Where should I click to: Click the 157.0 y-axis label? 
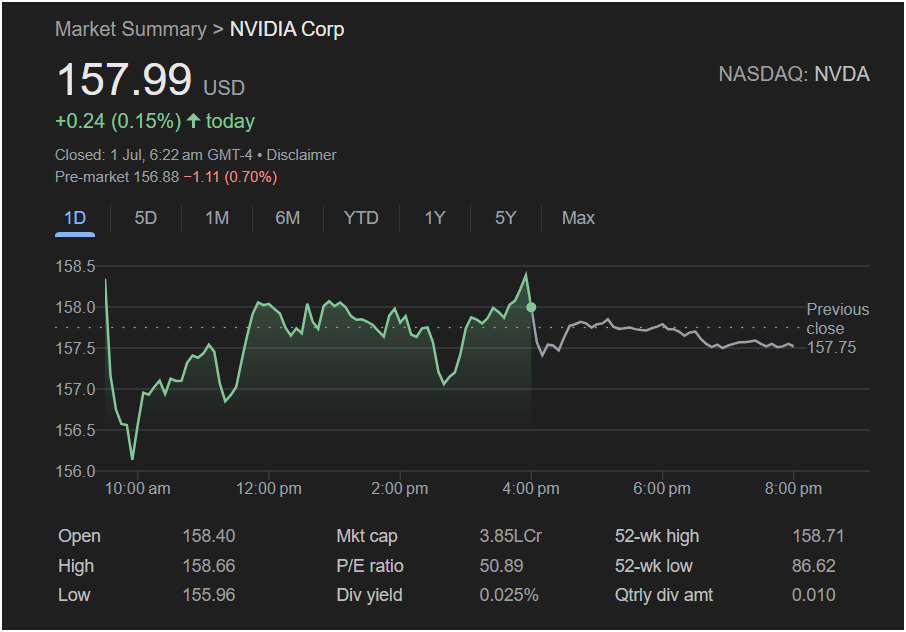click(76, 389)
